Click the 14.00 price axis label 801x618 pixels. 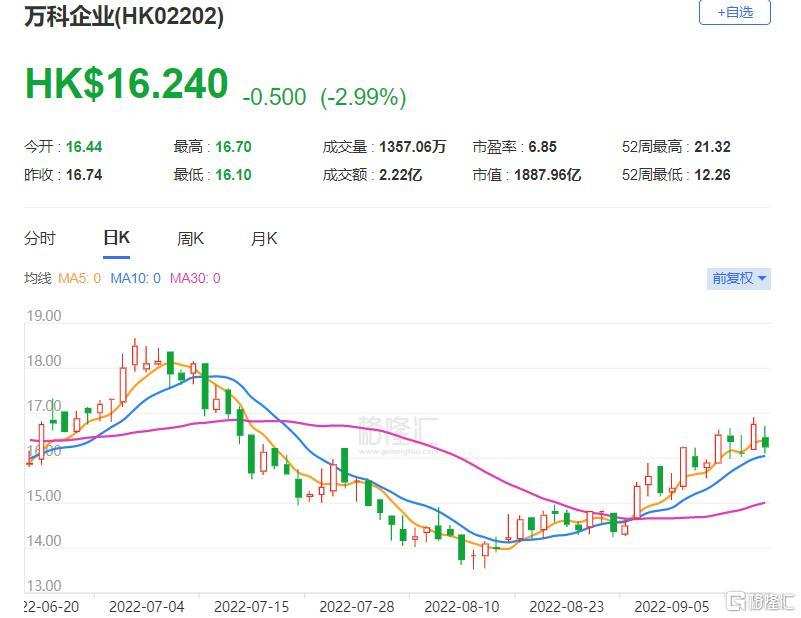(44, 541)
